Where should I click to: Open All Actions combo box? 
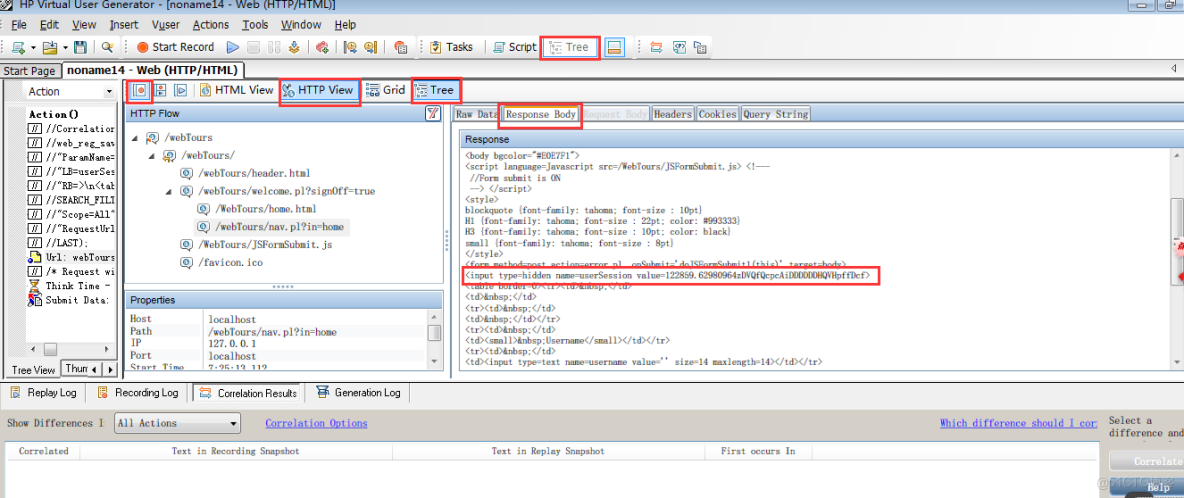(x=177, y=423)
